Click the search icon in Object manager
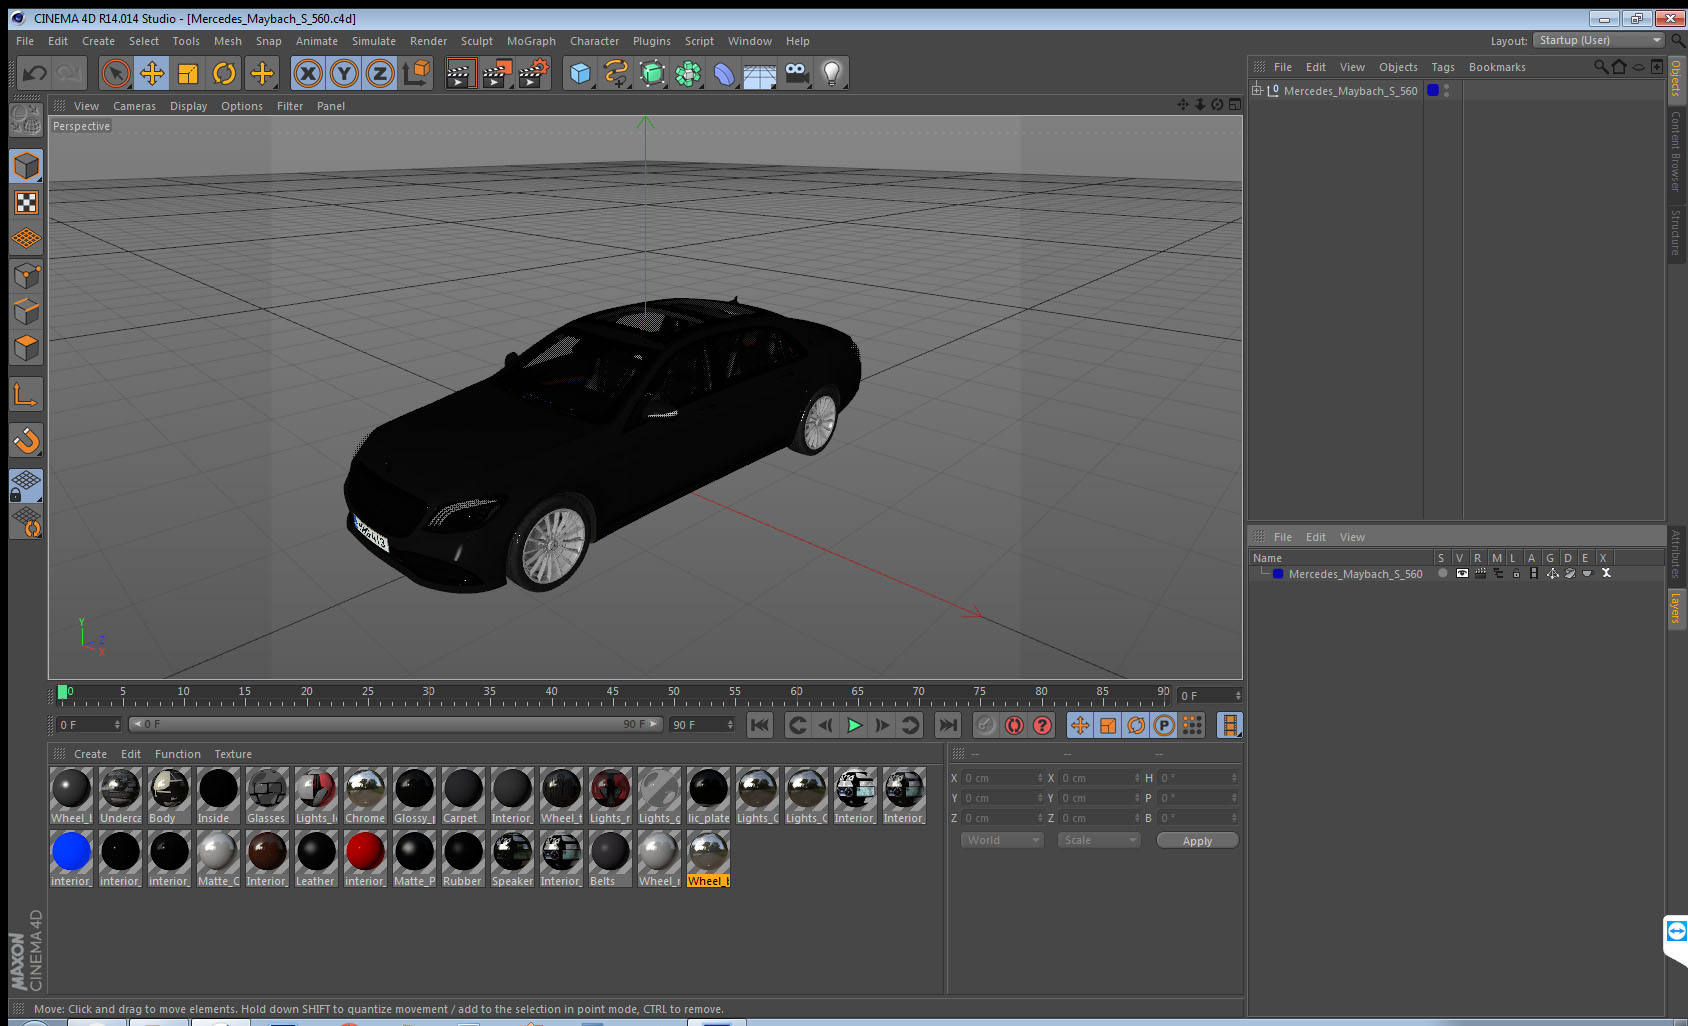1688x1026 pixels. pos(1601,67)
